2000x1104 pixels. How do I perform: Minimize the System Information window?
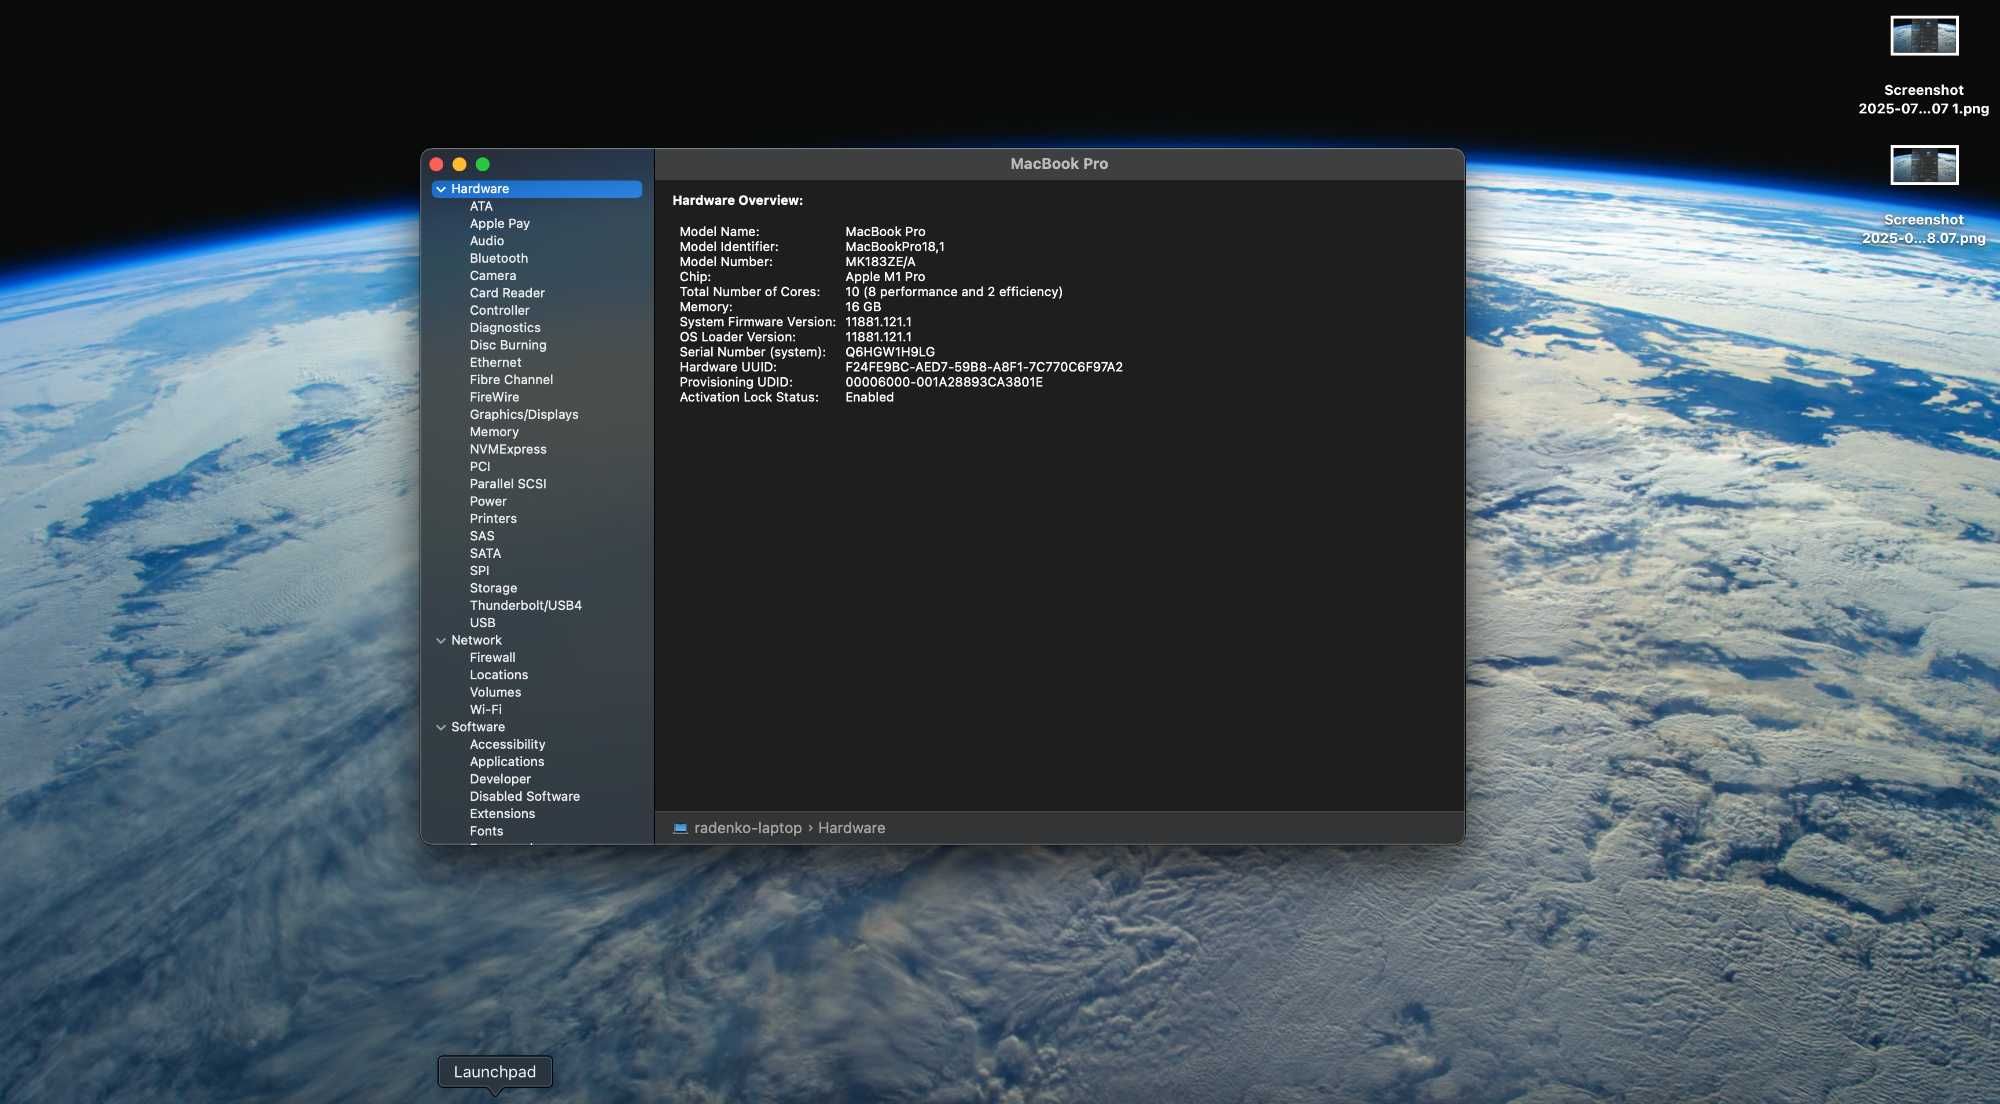coord(459,164)
